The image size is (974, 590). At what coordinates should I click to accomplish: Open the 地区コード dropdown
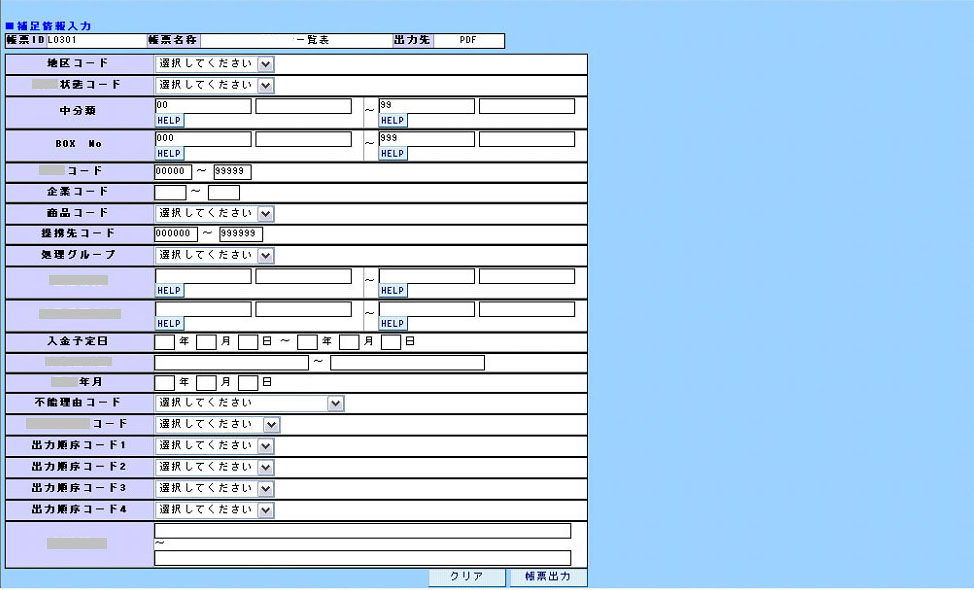coord(214,64)
